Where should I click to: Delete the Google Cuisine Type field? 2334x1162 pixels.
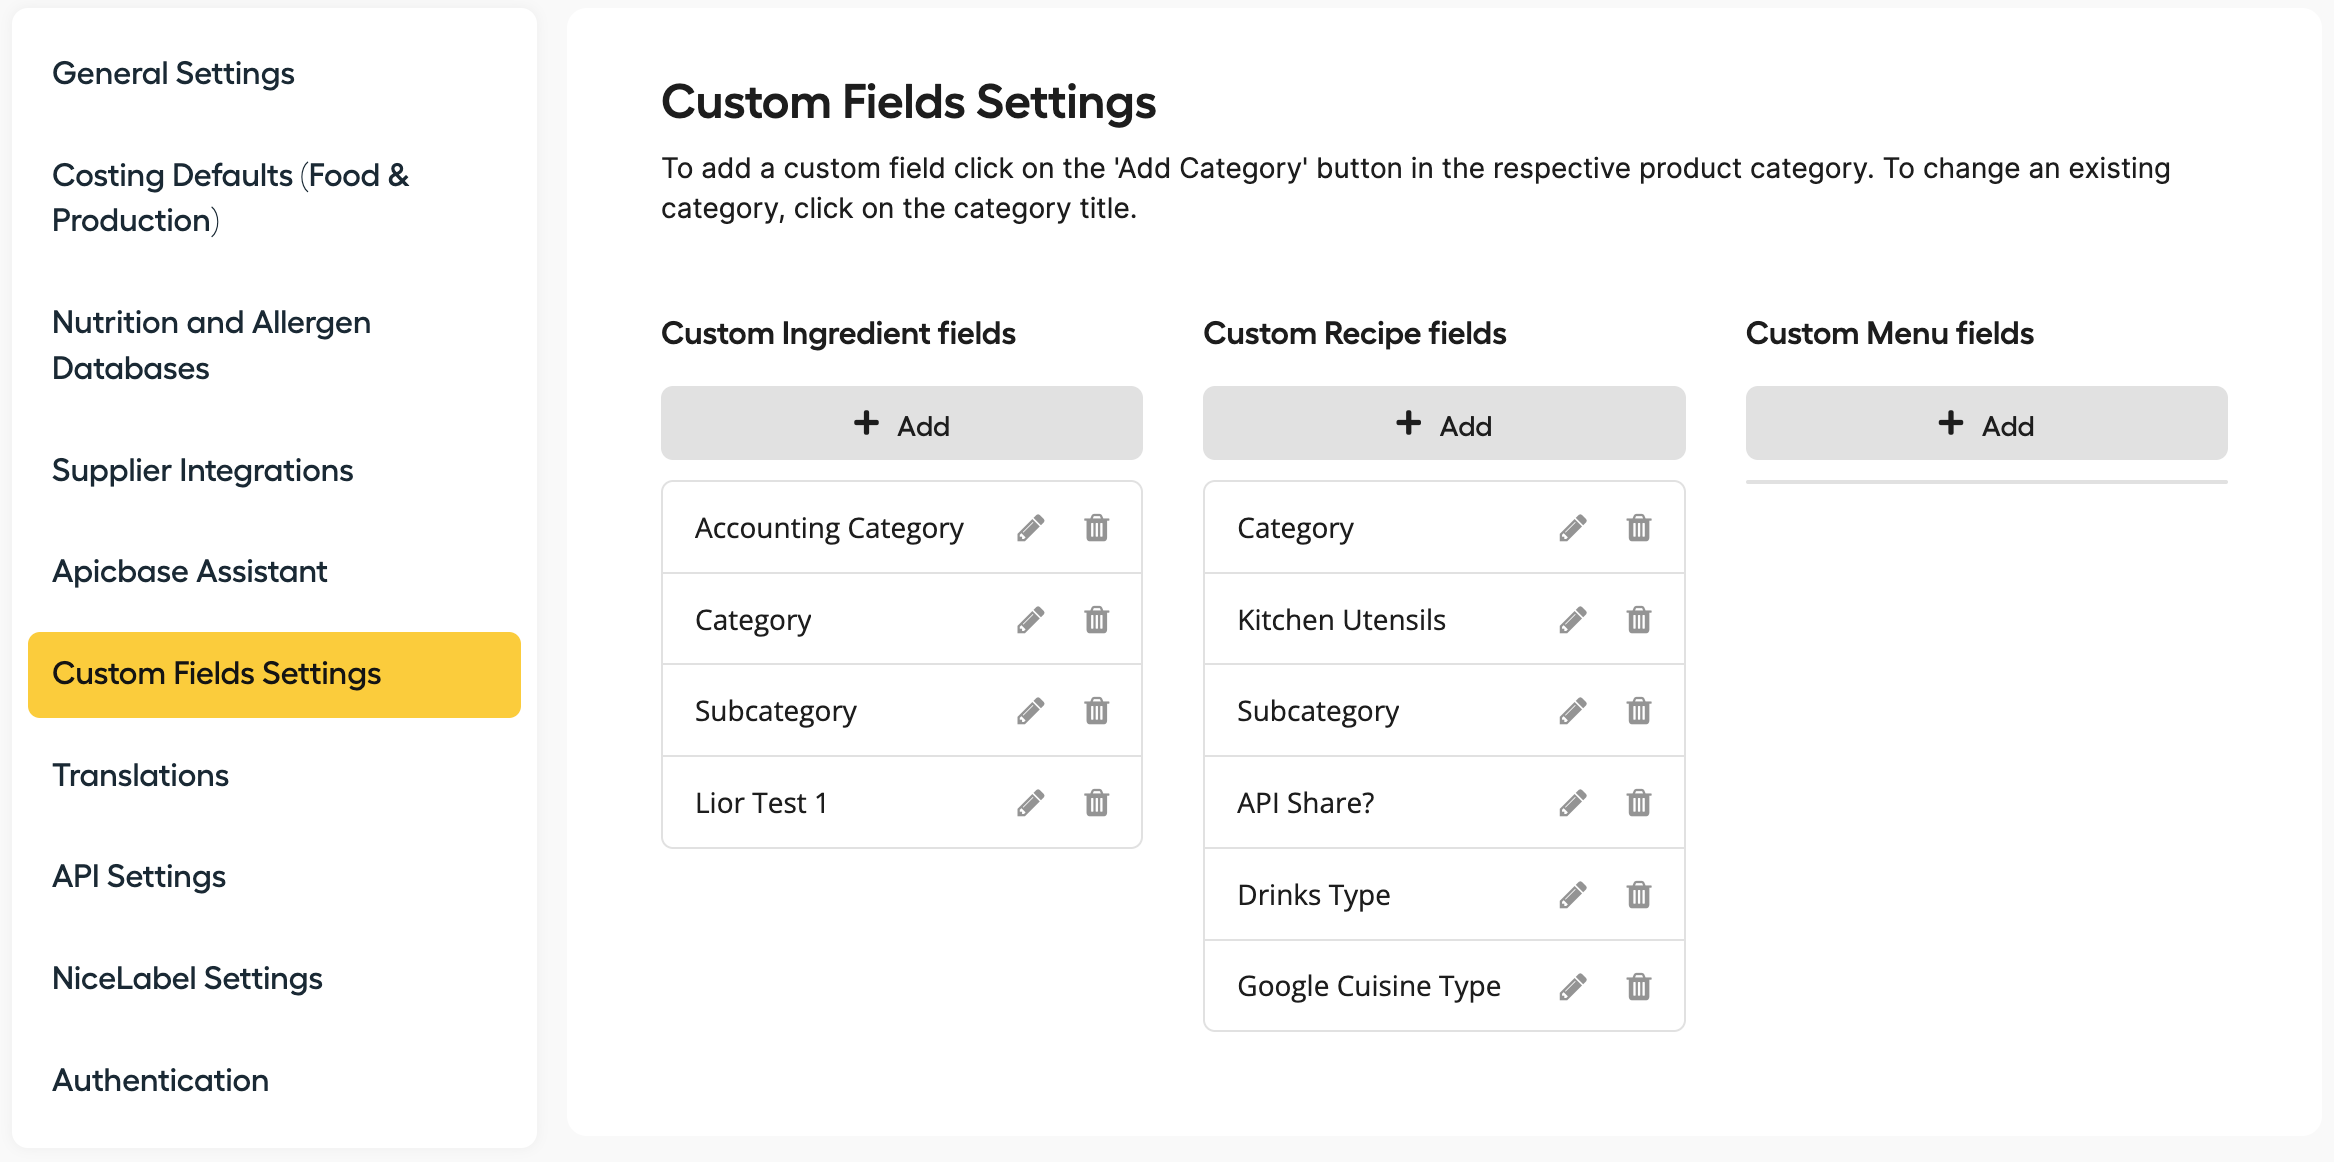point(1639,987)
